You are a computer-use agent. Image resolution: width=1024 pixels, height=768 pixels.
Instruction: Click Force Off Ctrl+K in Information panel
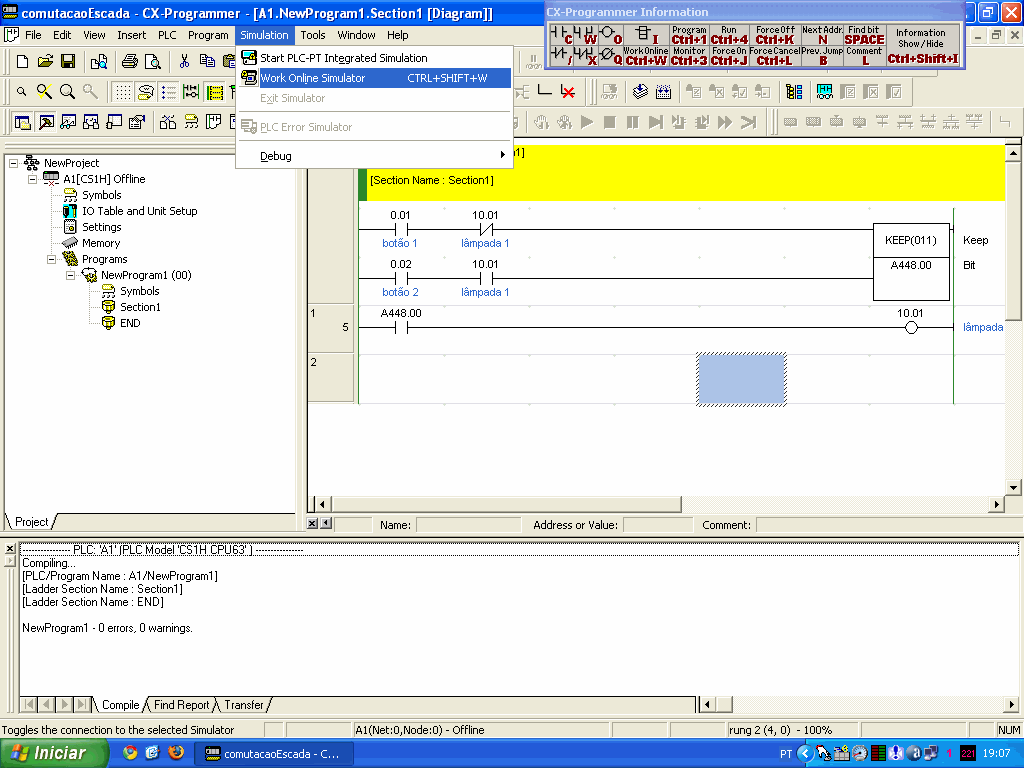775,35
